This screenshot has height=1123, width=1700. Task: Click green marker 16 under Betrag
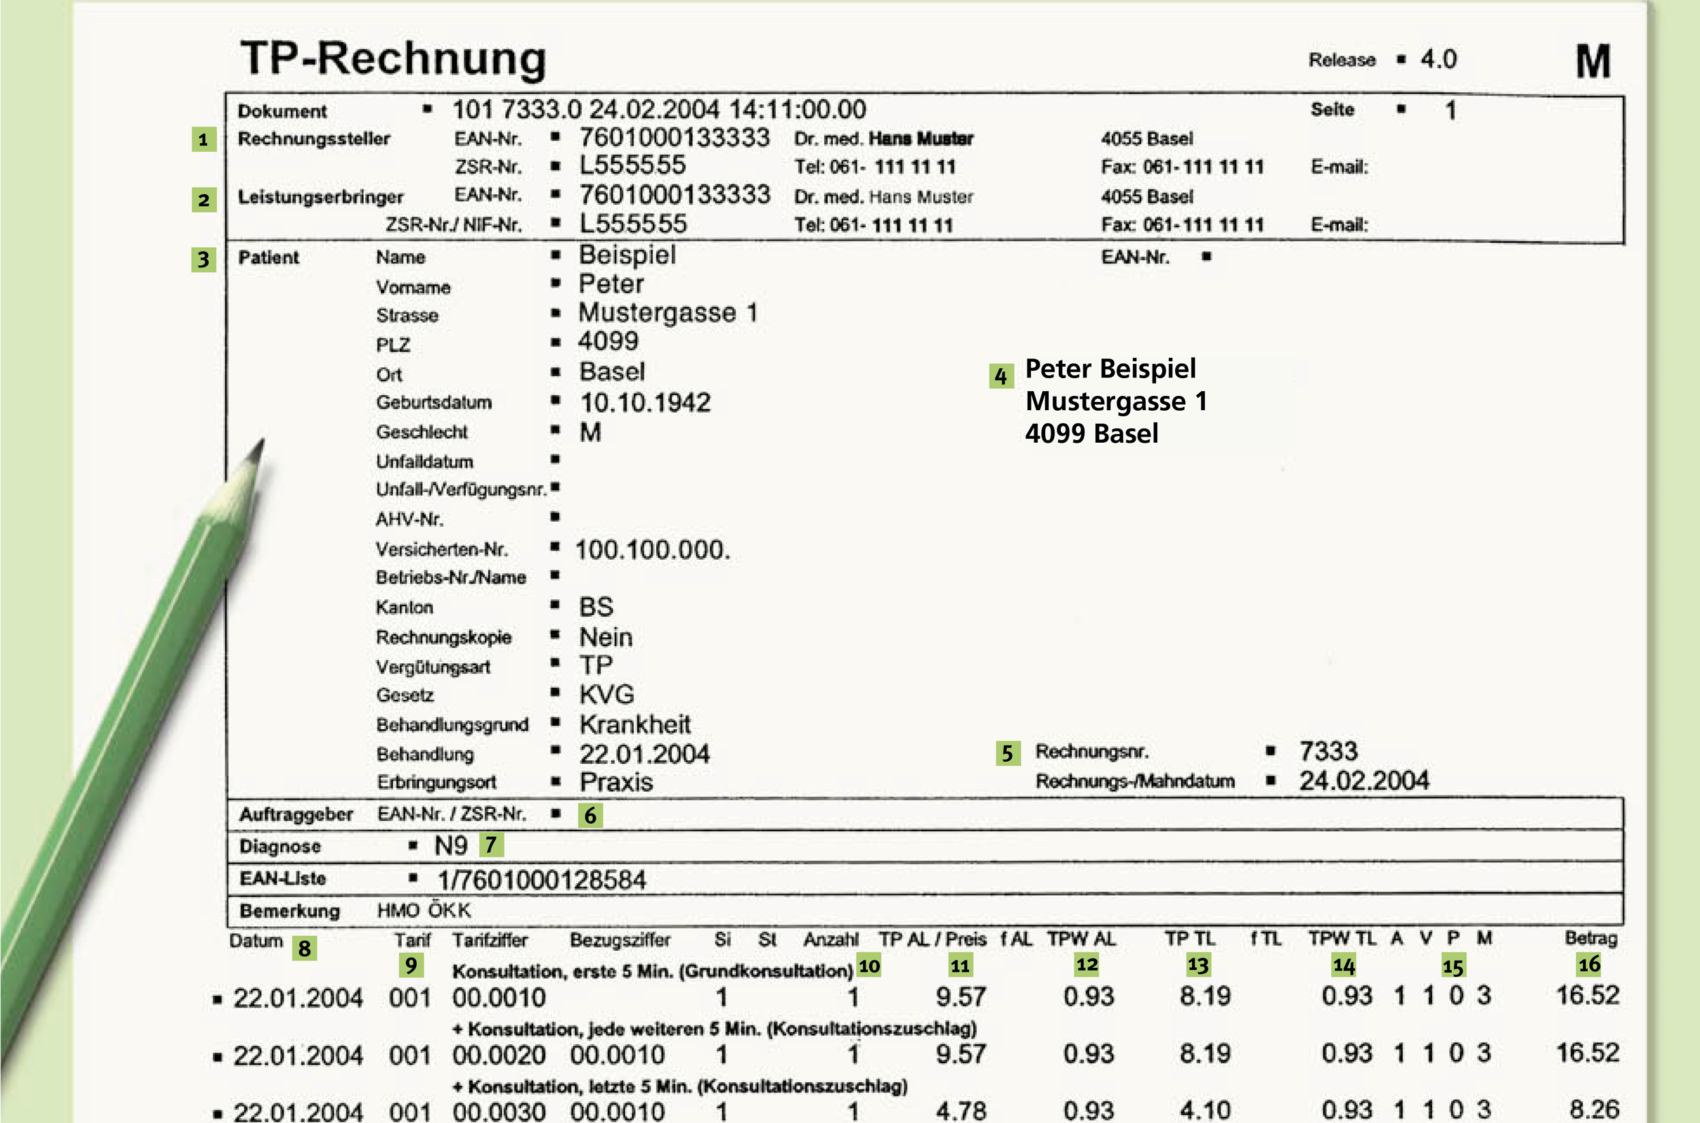[x=1589, y=965]
